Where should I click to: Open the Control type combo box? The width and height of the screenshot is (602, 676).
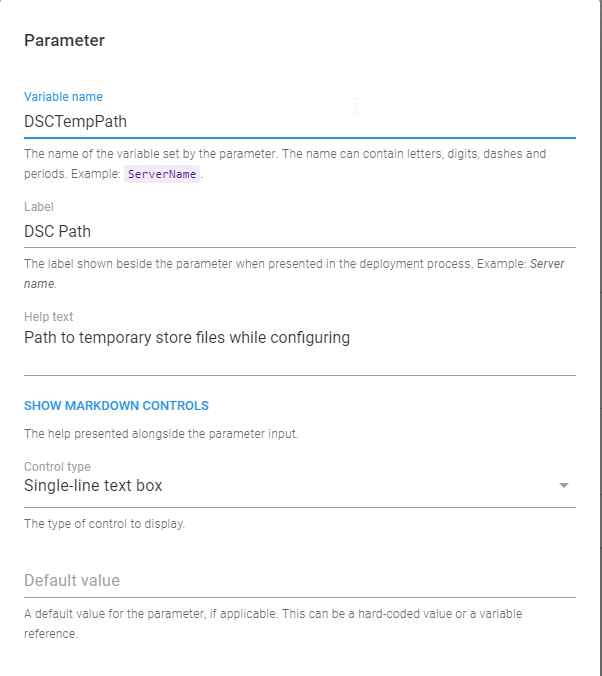click(289, 486)
